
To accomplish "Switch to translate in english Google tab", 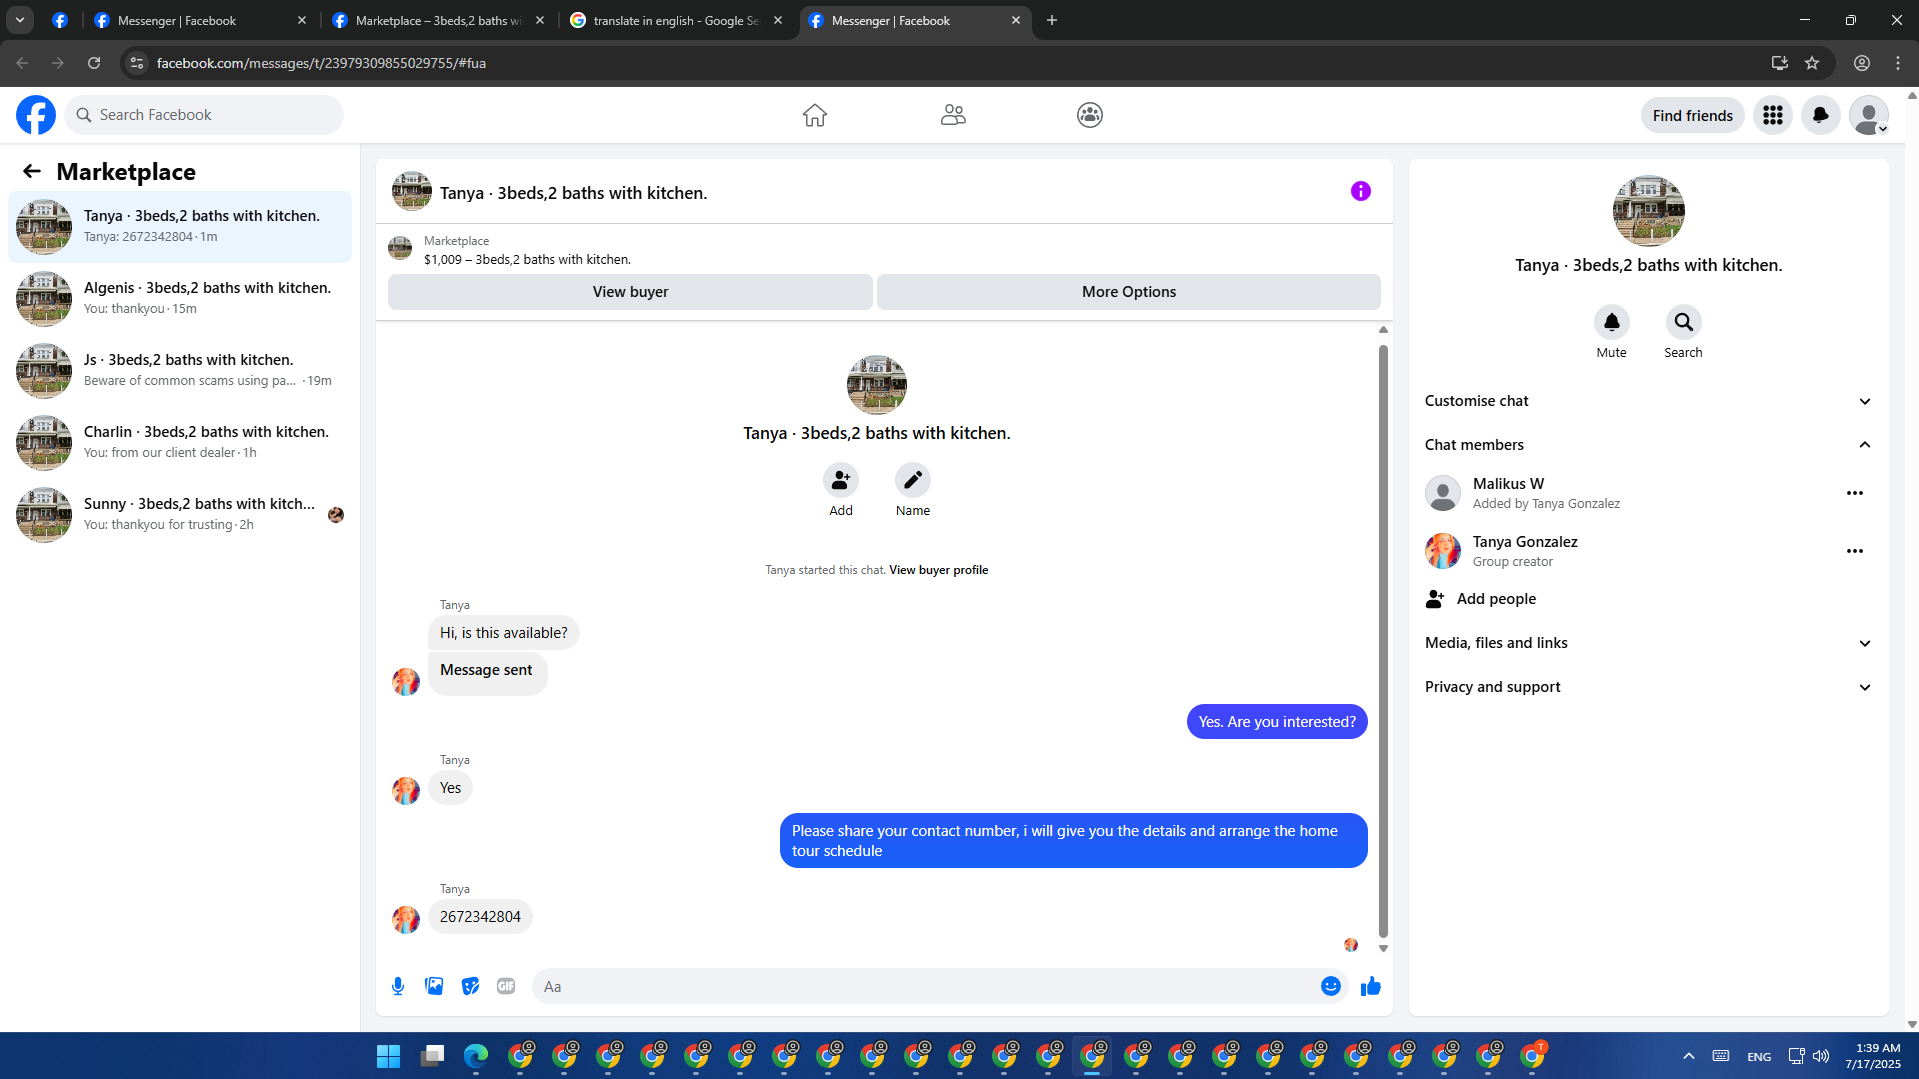I will point(677,20).
